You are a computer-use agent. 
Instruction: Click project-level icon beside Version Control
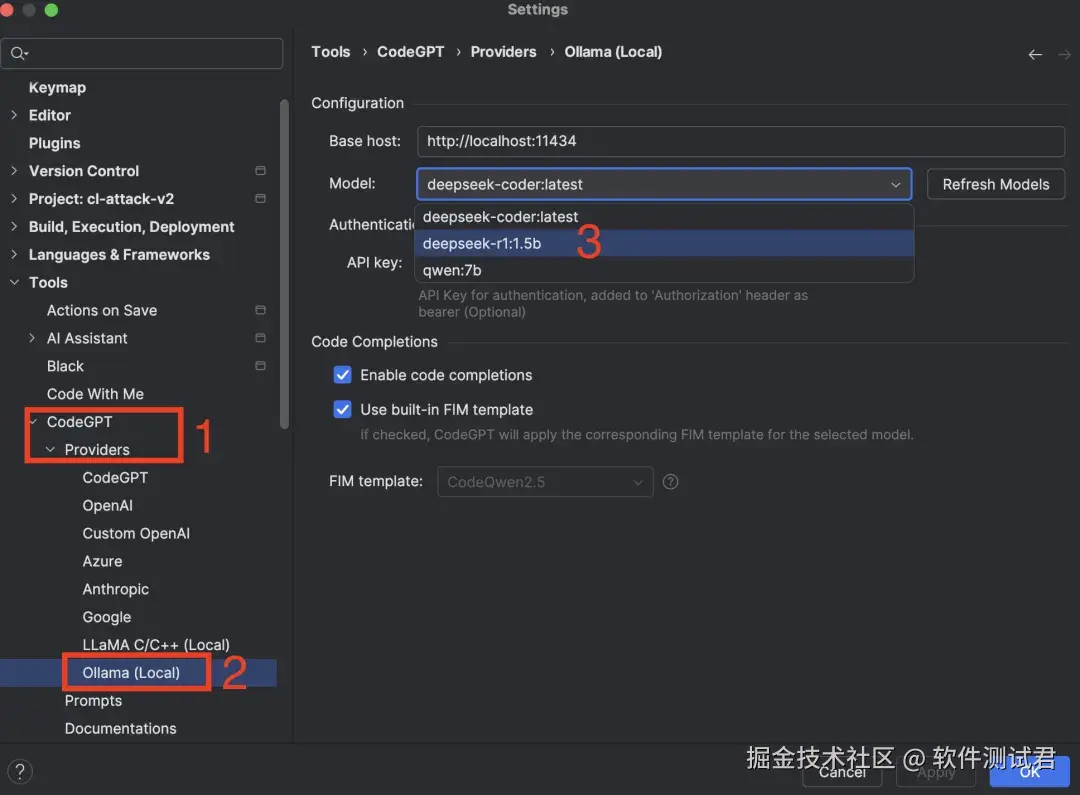click(260, 170)
